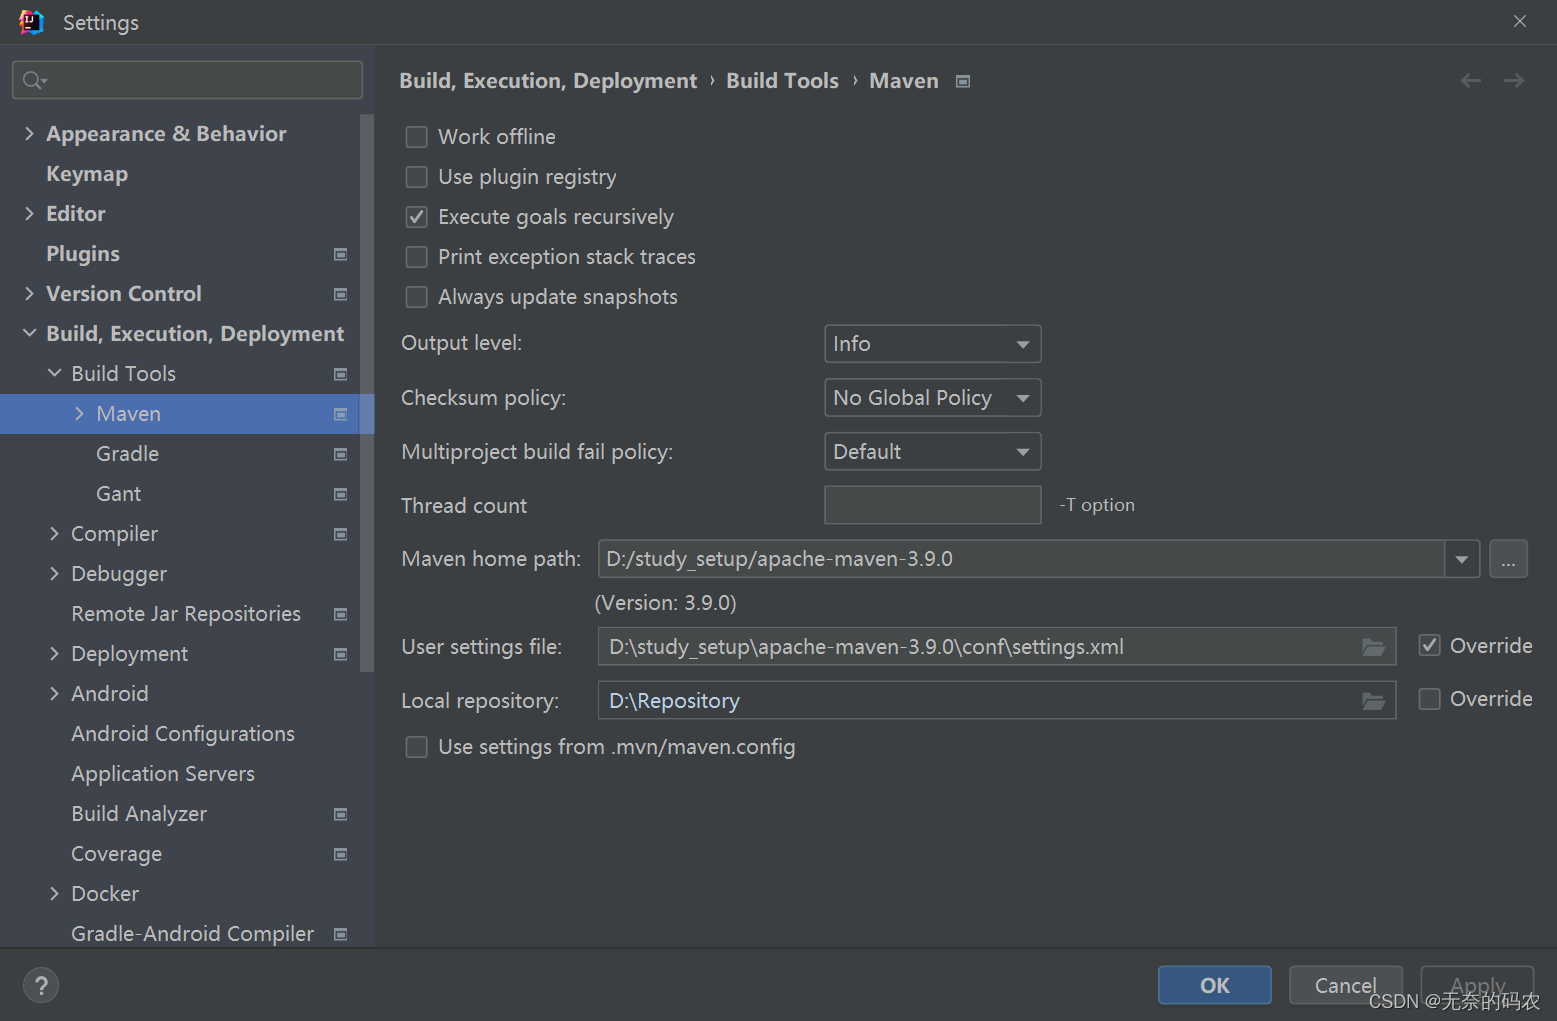
Task: Click project-level icon on Build Tools row
Action: (x=340, y=374)
